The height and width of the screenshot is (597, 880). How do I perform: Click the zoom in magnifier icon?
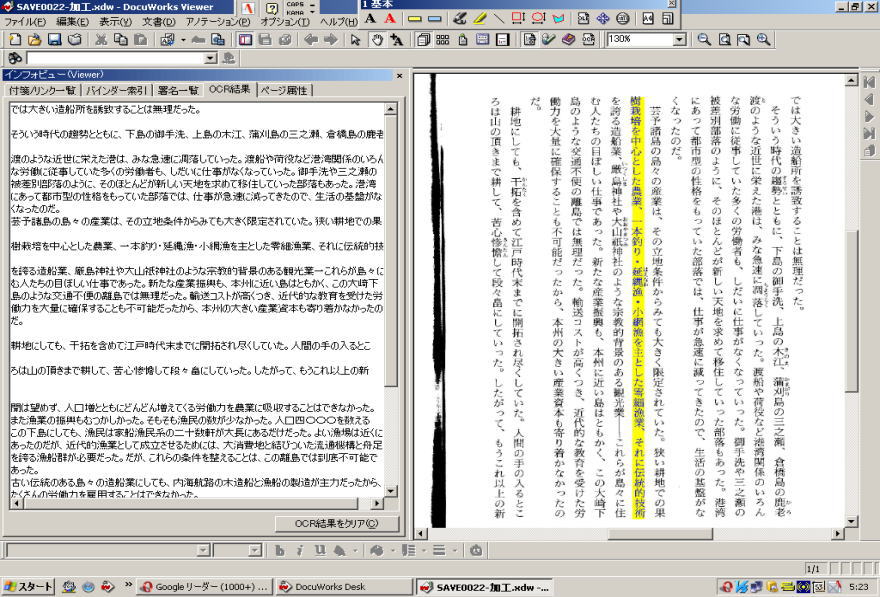coord(763,39)
